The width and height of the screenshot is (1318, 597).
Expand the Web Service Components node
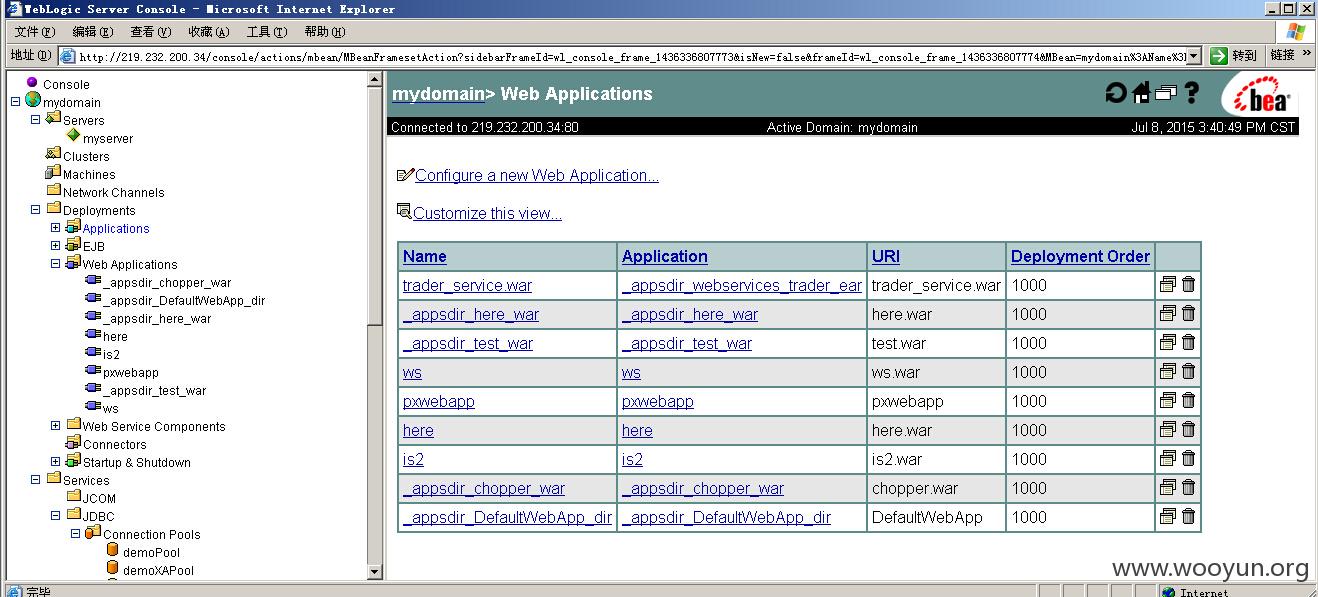point(55,426)
